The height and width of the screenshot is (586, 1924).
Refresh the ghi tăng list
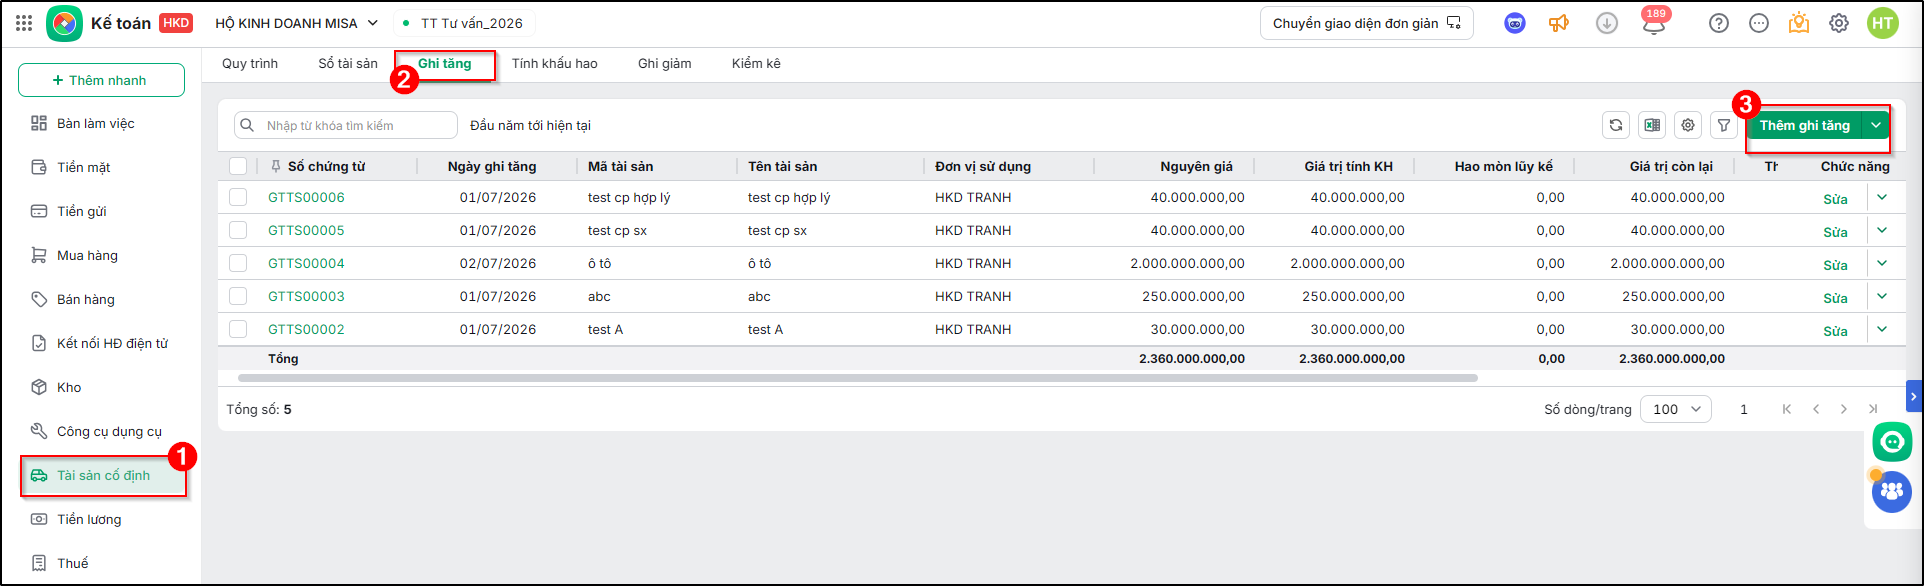coord(1616,125)
